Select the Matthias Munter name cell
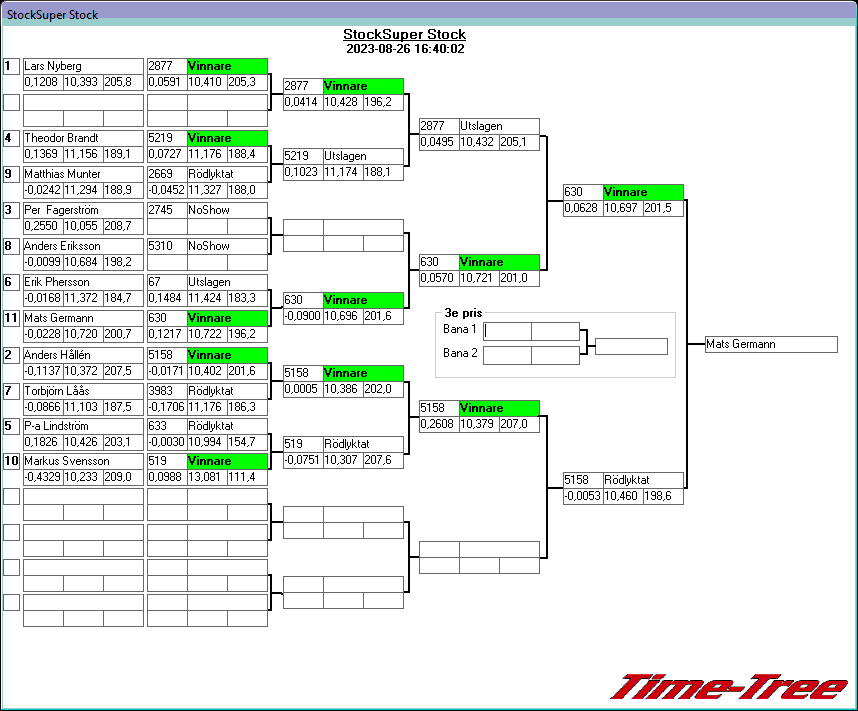This screenshot has width=858, height=711. point(83,174)
